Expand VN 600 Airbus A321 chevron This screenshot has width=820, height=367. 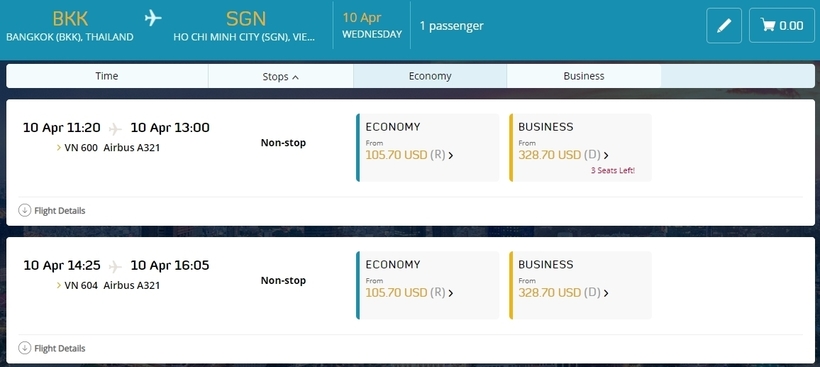click(59, 148)
